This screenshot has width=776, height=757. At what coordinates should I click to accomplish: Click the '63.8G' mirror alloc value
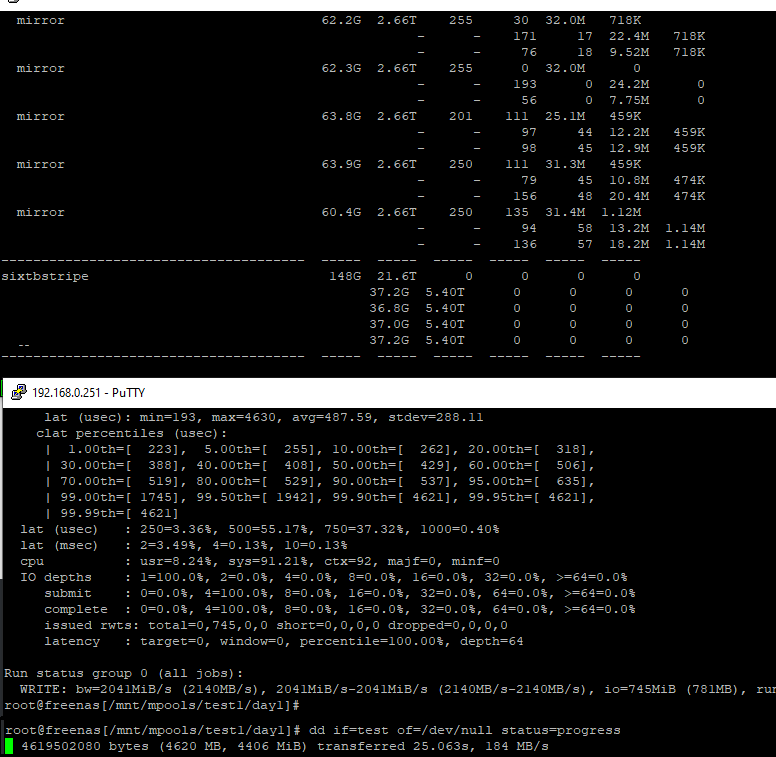(x=341, y=116)
